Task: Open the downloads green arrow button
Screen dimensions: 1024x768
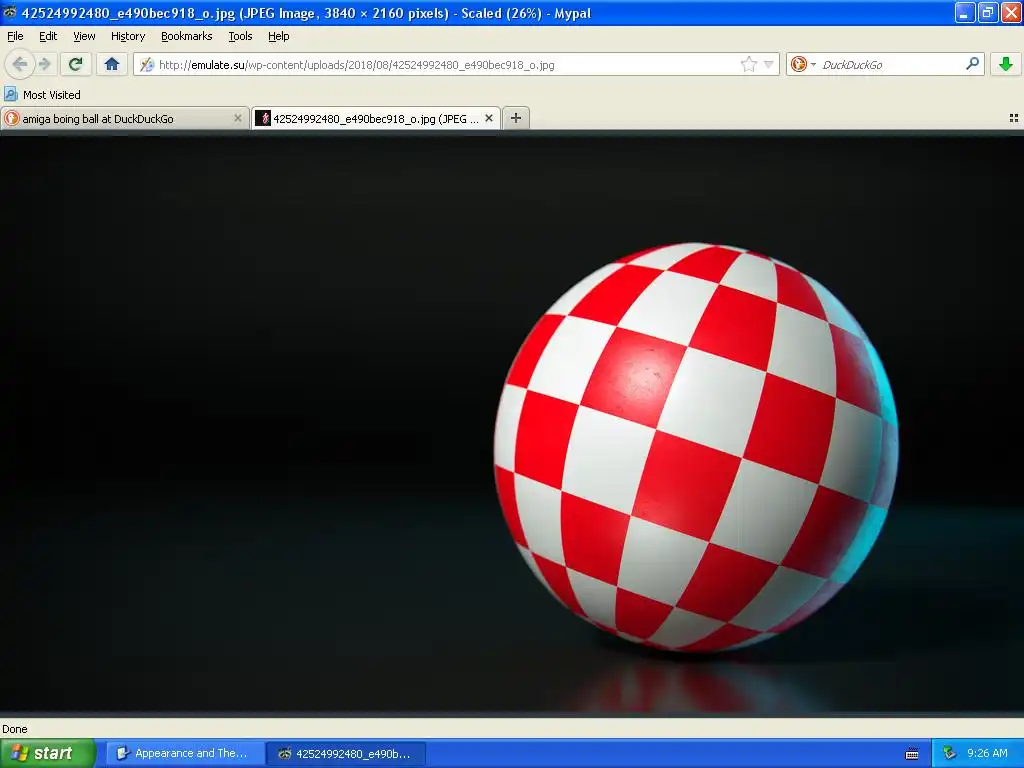Action: click(1006, 64)
